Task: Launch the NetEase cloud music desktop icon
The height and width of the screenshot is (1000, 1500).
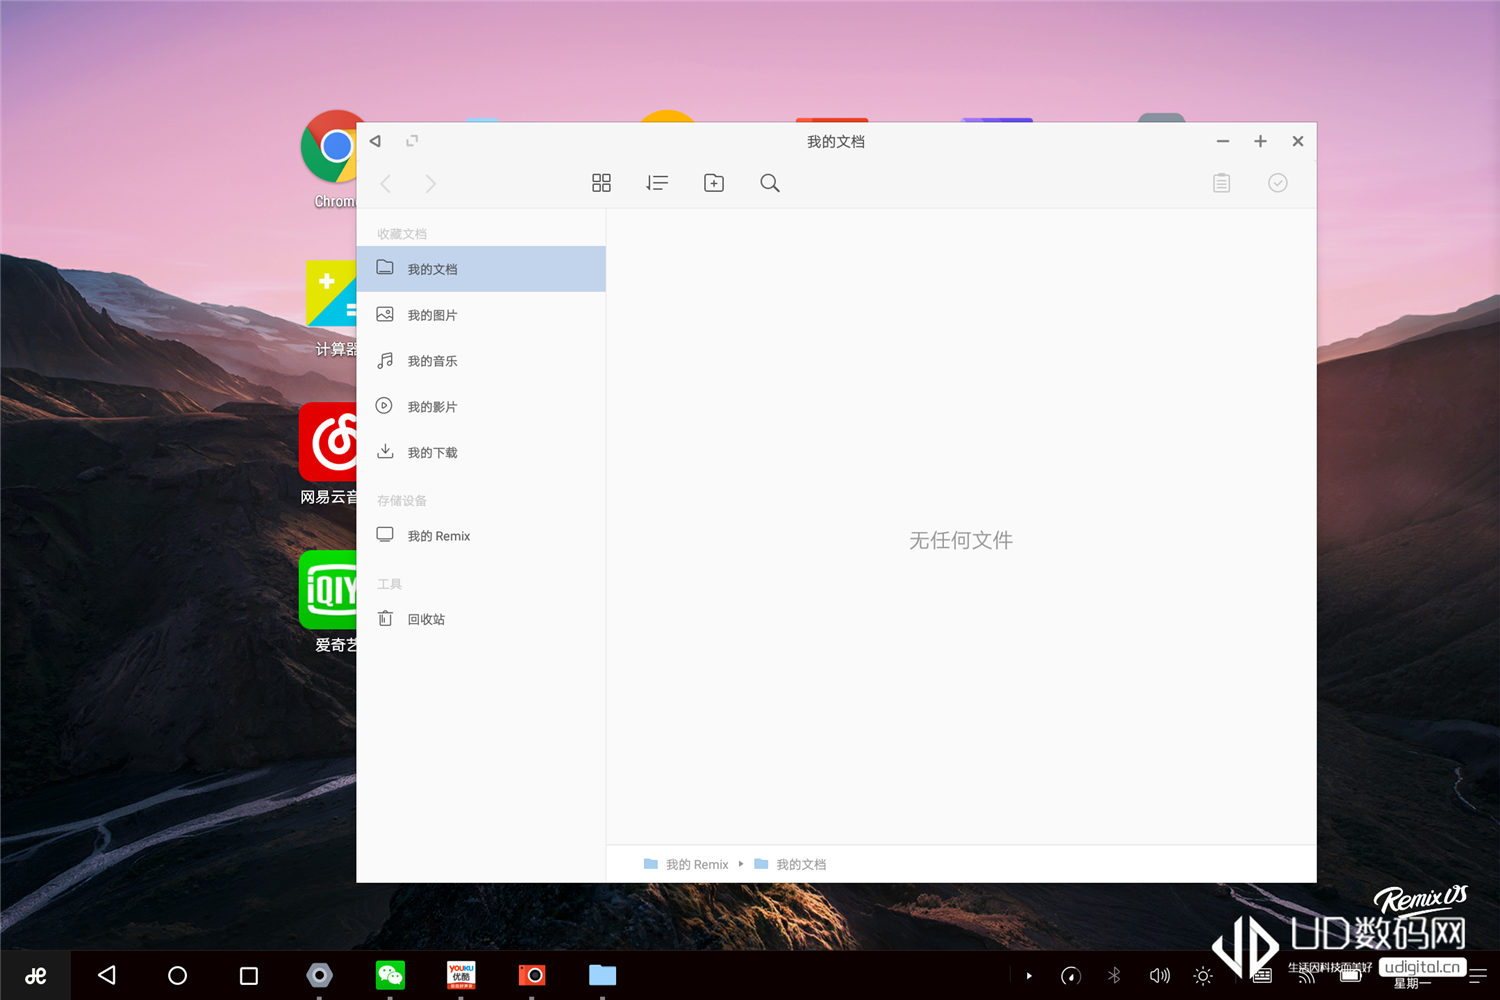Action: [328, 455]
